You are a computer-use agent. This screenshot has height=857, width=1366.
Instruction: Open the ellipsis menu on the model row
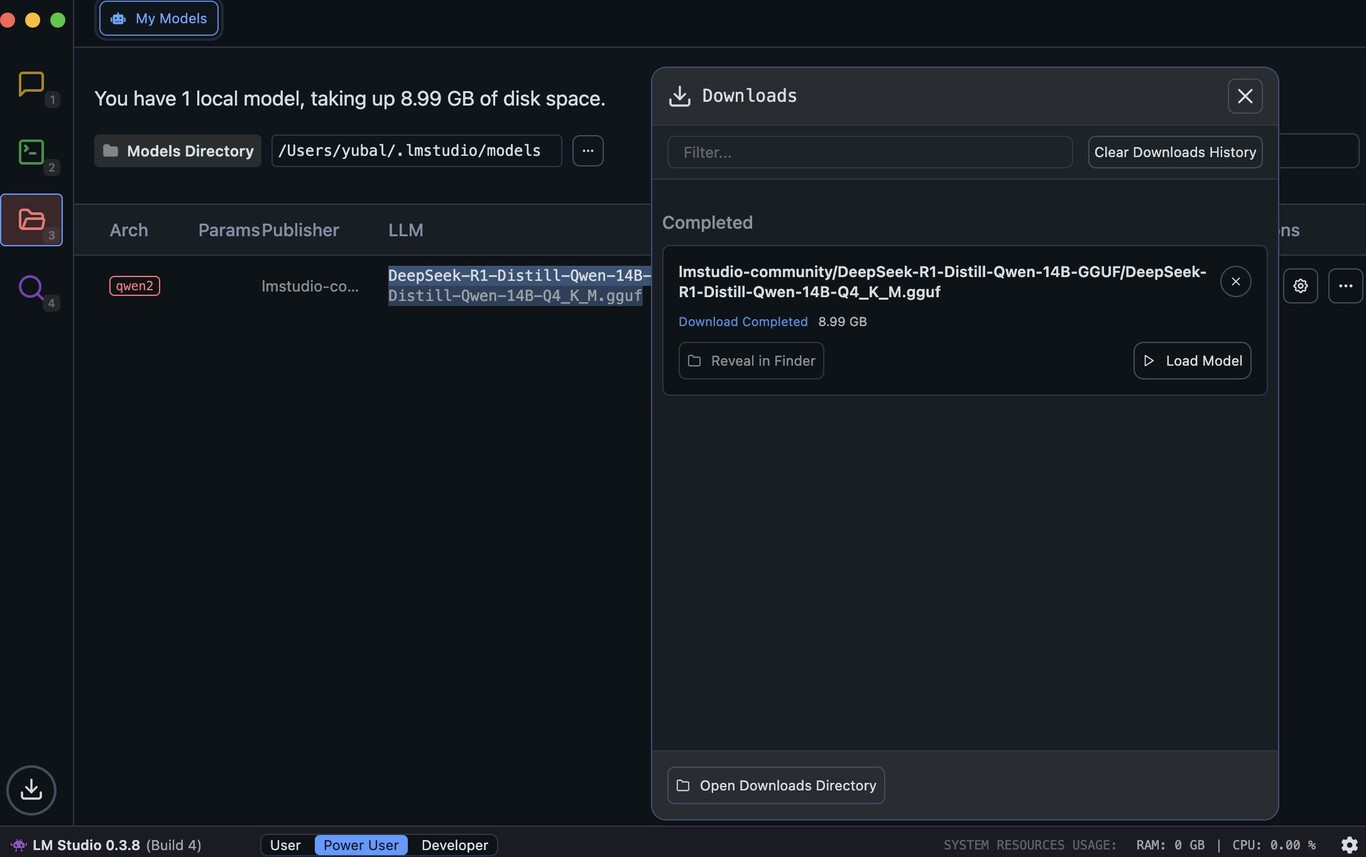[1345, 285]
